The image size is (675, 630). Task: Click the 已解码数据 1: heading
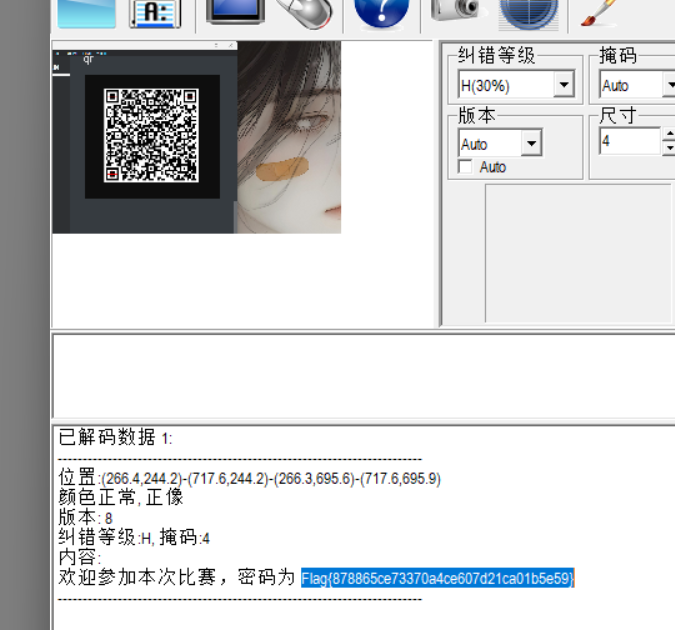115,438
